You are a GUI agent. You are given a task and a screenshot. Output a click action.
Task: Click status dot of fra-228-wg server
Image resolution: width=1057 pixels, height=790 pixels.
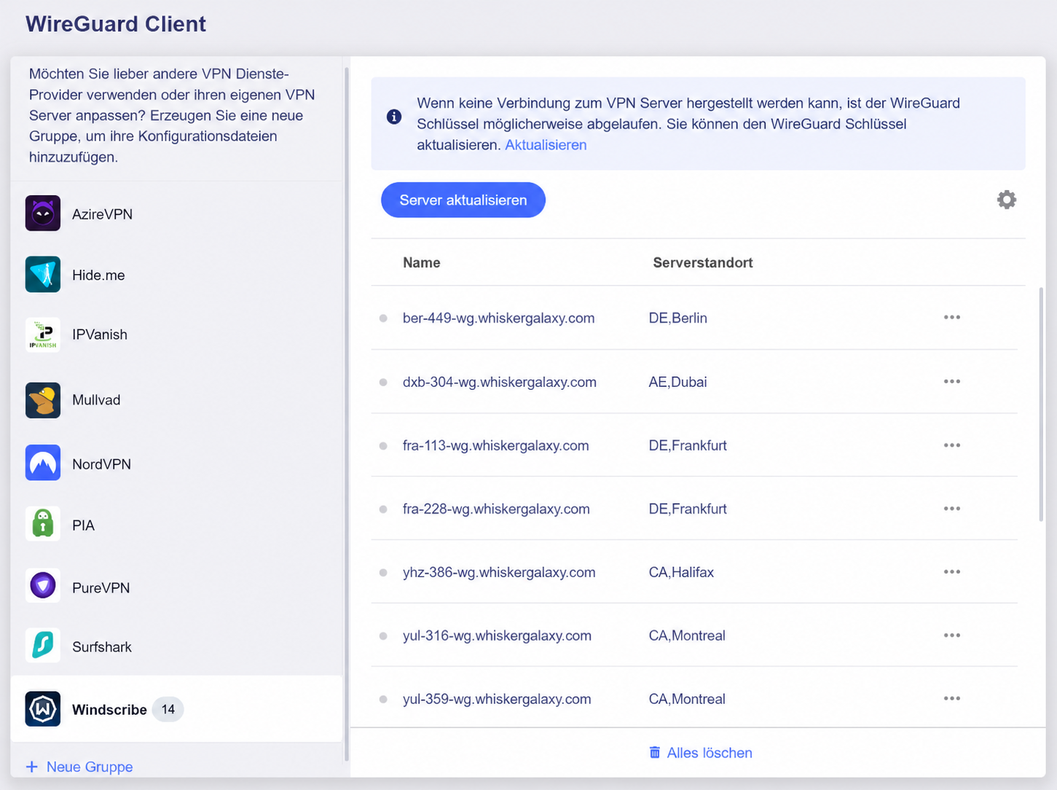click(383, 509)
